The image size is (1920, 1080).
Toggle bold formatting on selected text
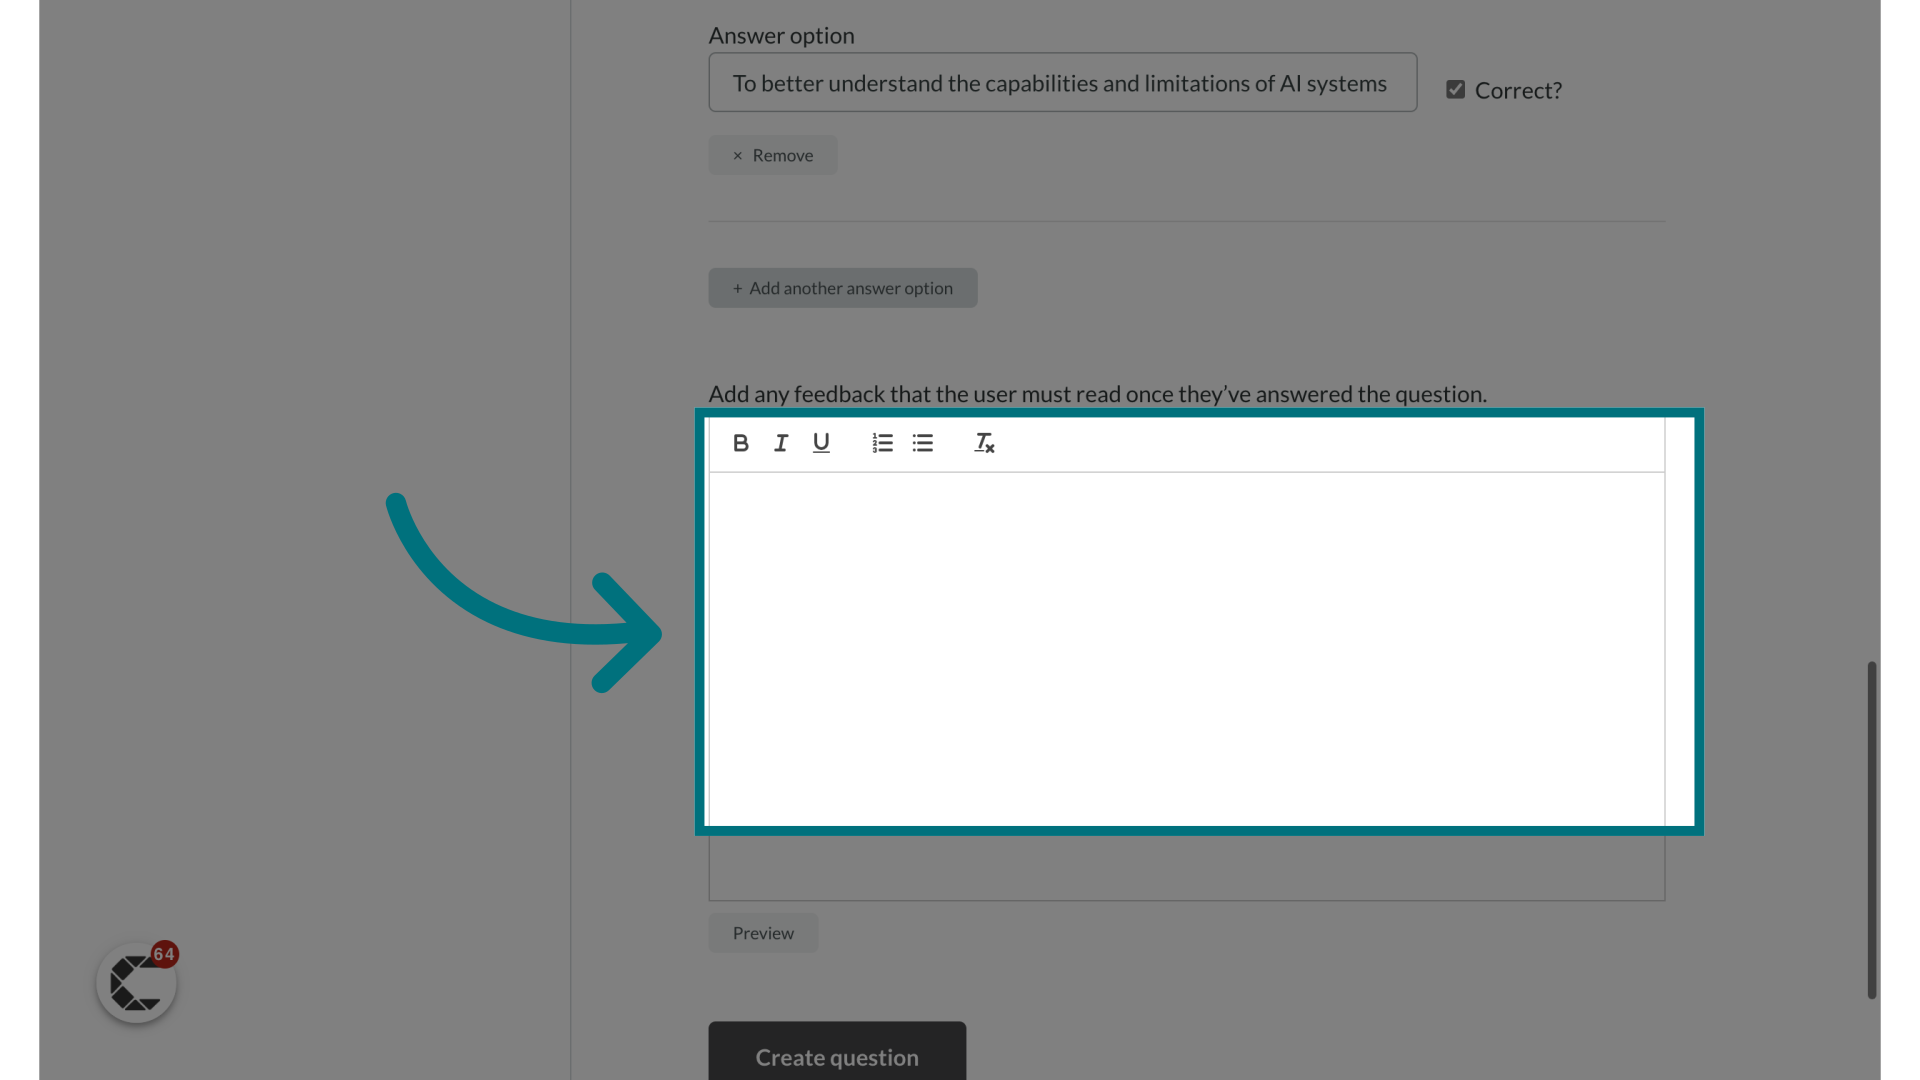tap(740, 443)
